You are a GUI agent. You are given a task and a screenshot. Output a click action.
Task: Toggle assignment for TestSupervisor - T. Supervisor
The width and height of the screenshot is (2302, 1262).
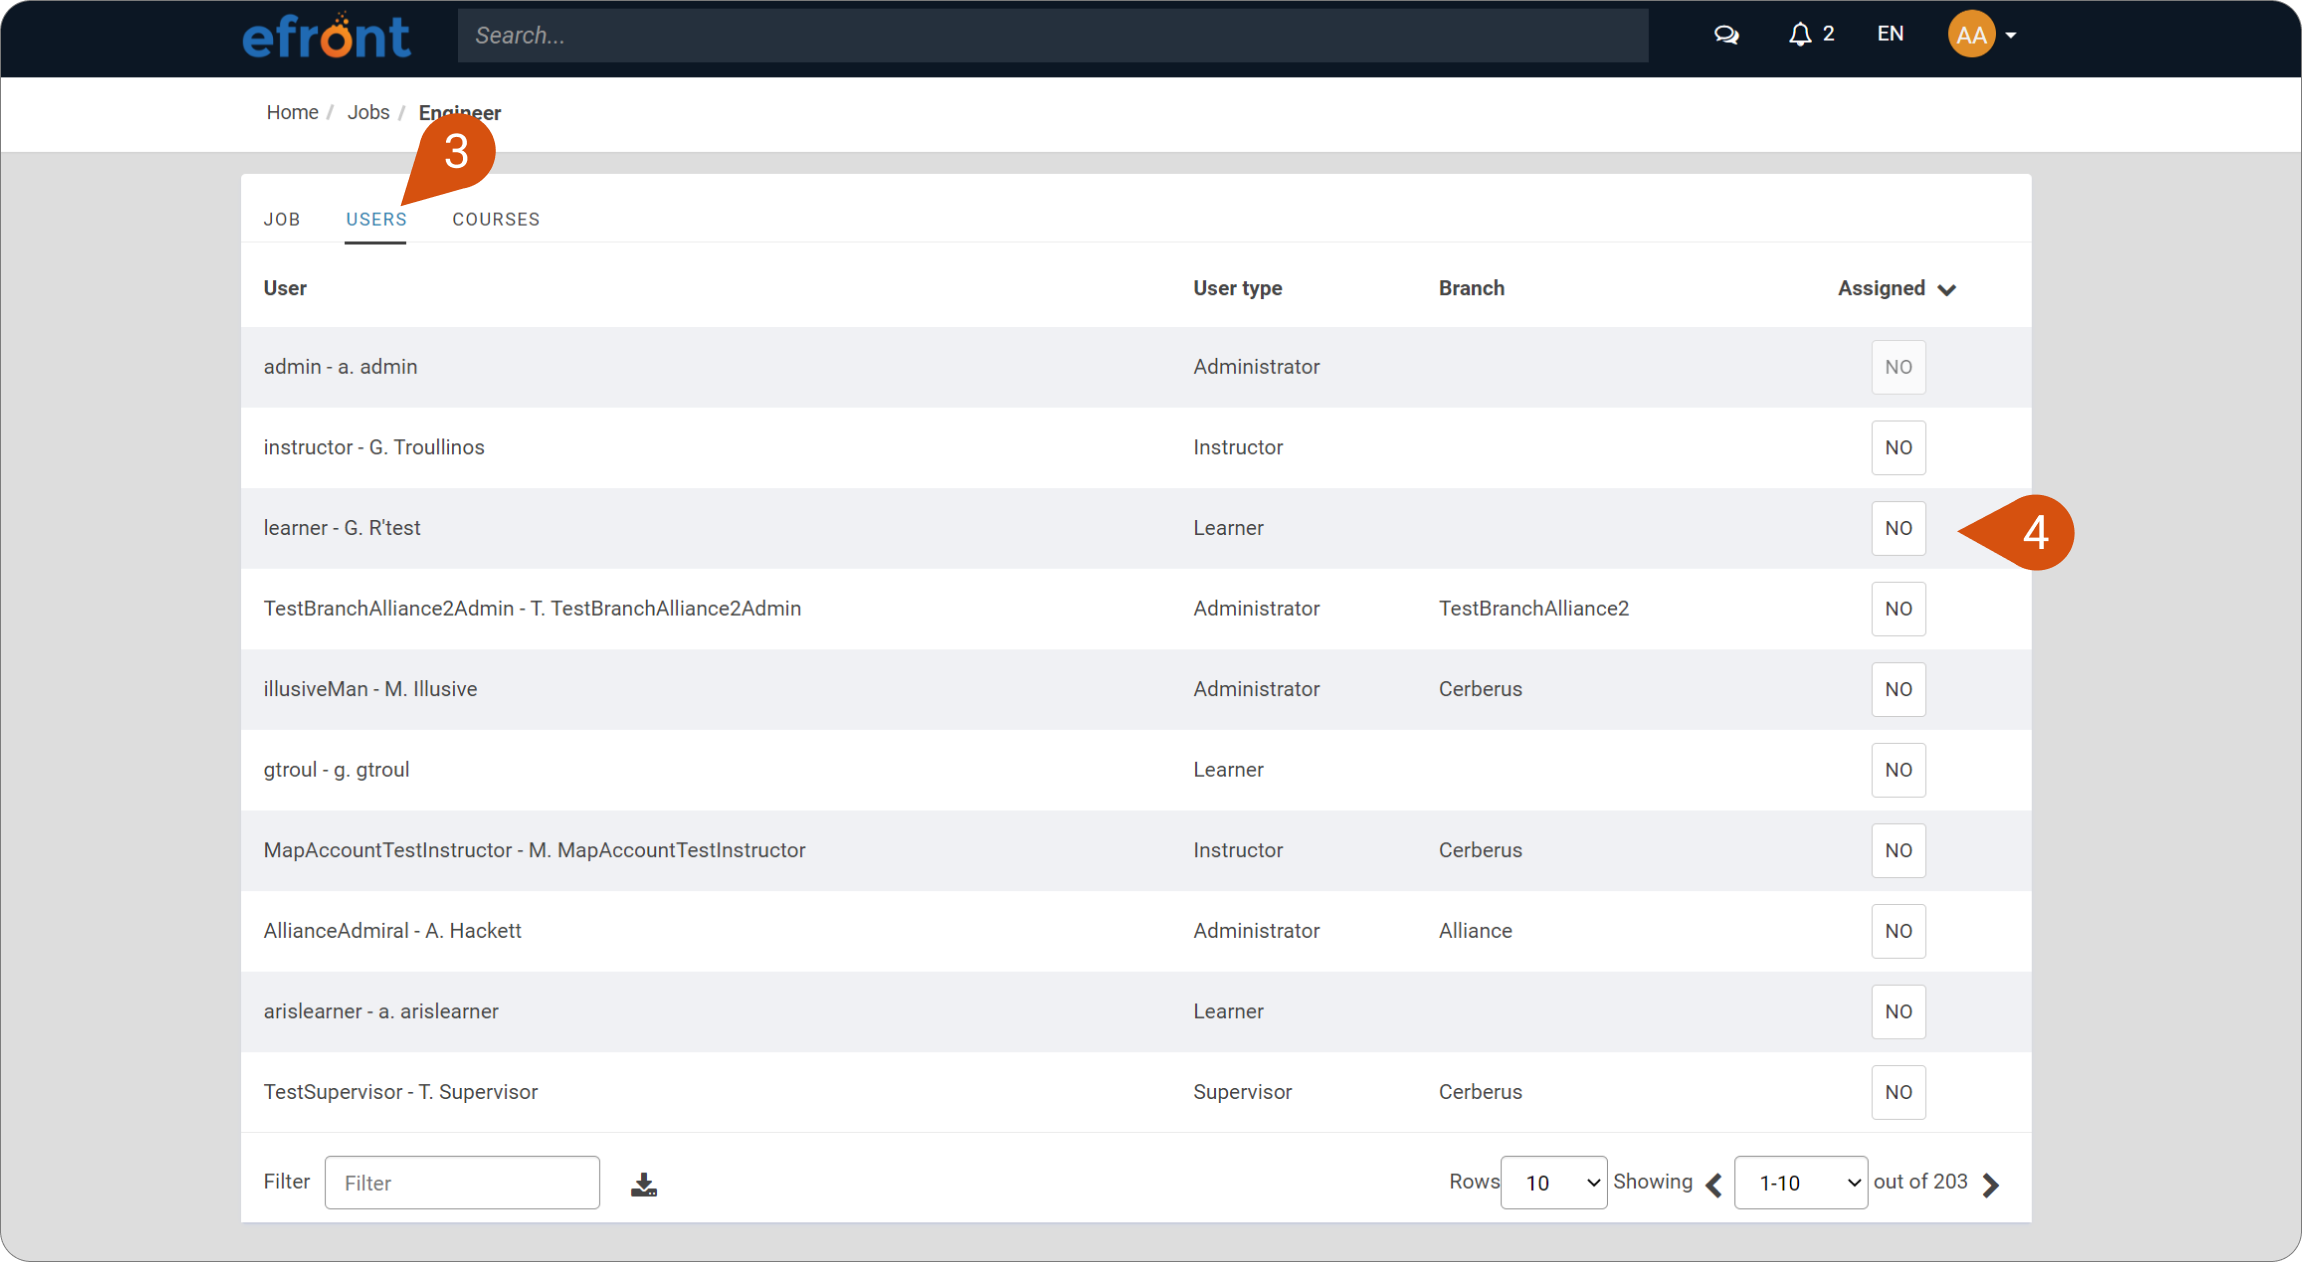click(x=1898, y=1092)
